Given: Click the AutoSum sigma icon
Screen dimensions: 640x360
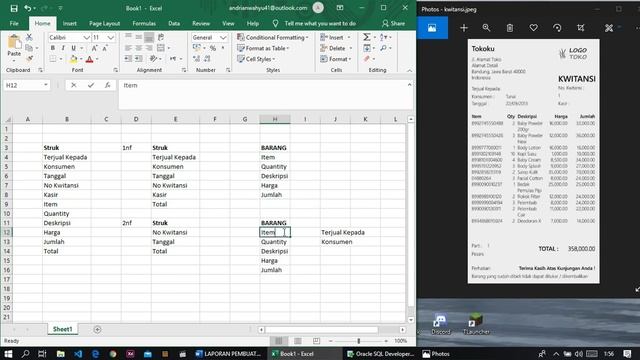Looking at the screenshot, I should coord(367,37).
